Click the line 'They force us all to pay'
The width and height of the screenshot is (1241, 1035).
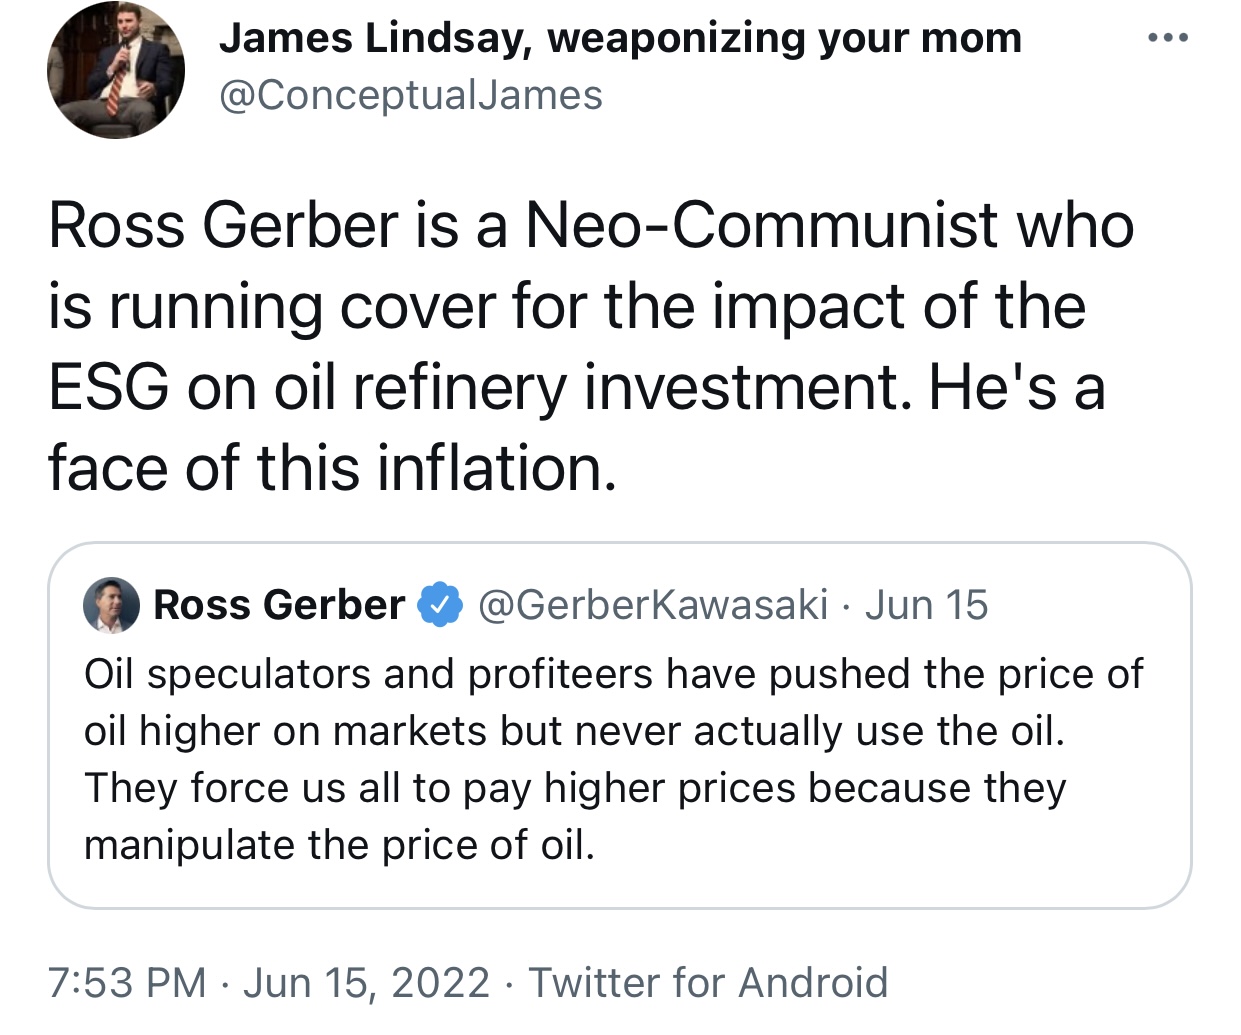click(x=575, y=788)
